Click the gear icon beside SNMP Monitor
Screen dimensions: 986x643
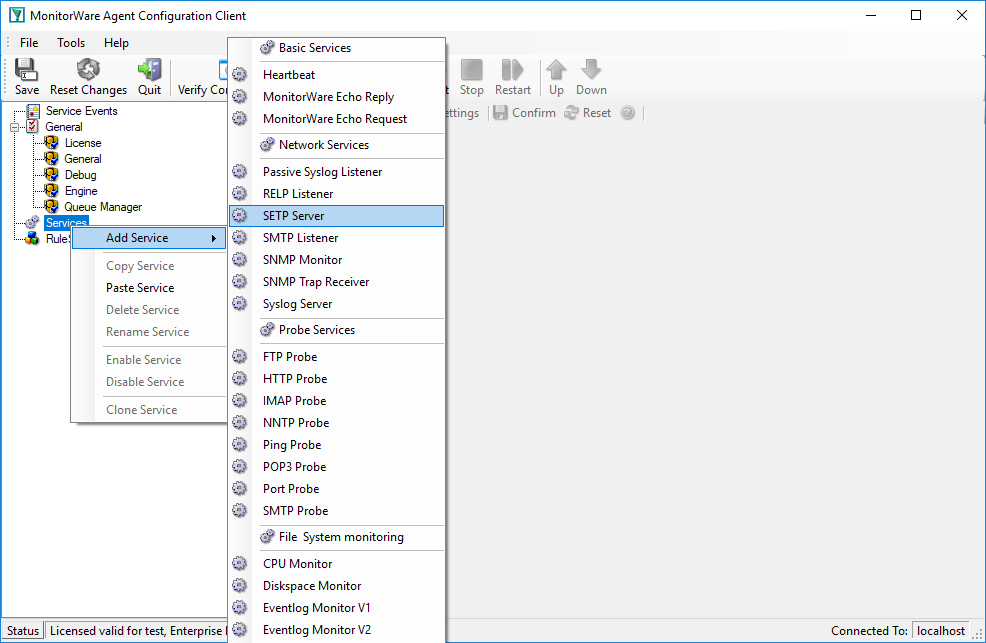pyautogui.click(x=240, y=259)
